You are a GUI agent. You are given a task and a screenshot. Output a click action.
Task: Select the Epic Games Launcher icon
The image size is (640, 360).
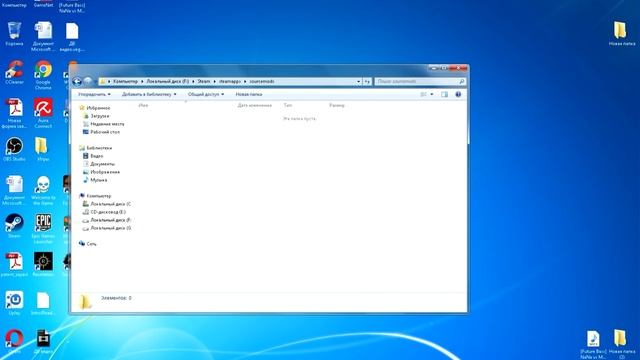43,229
